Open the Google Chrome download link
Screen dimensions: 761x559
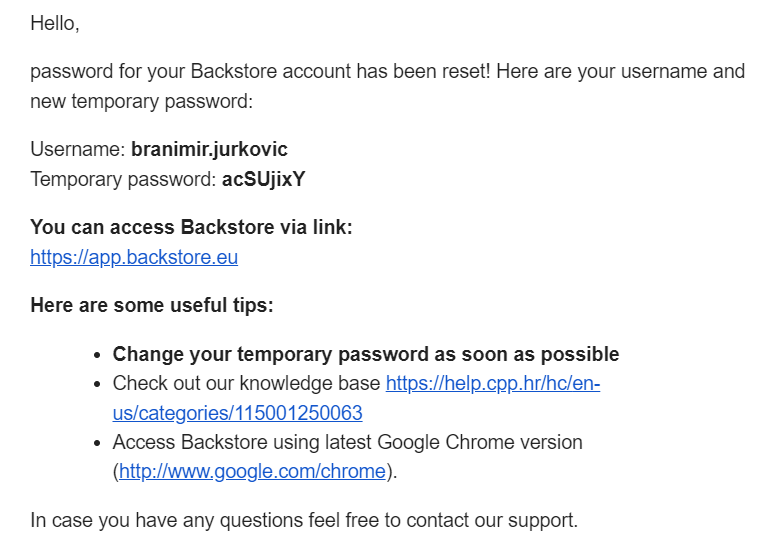tap(252, 471)
